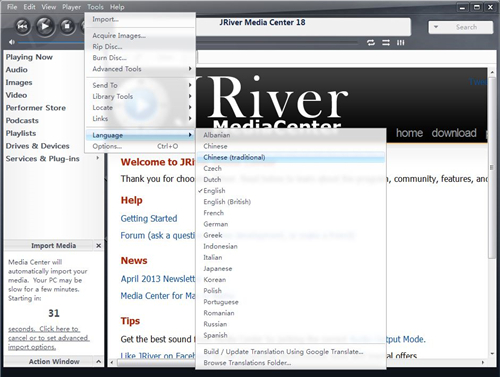Open the Edit menu
The width and height of the screenshot is (500, 377).
click(x=29, y=7)
